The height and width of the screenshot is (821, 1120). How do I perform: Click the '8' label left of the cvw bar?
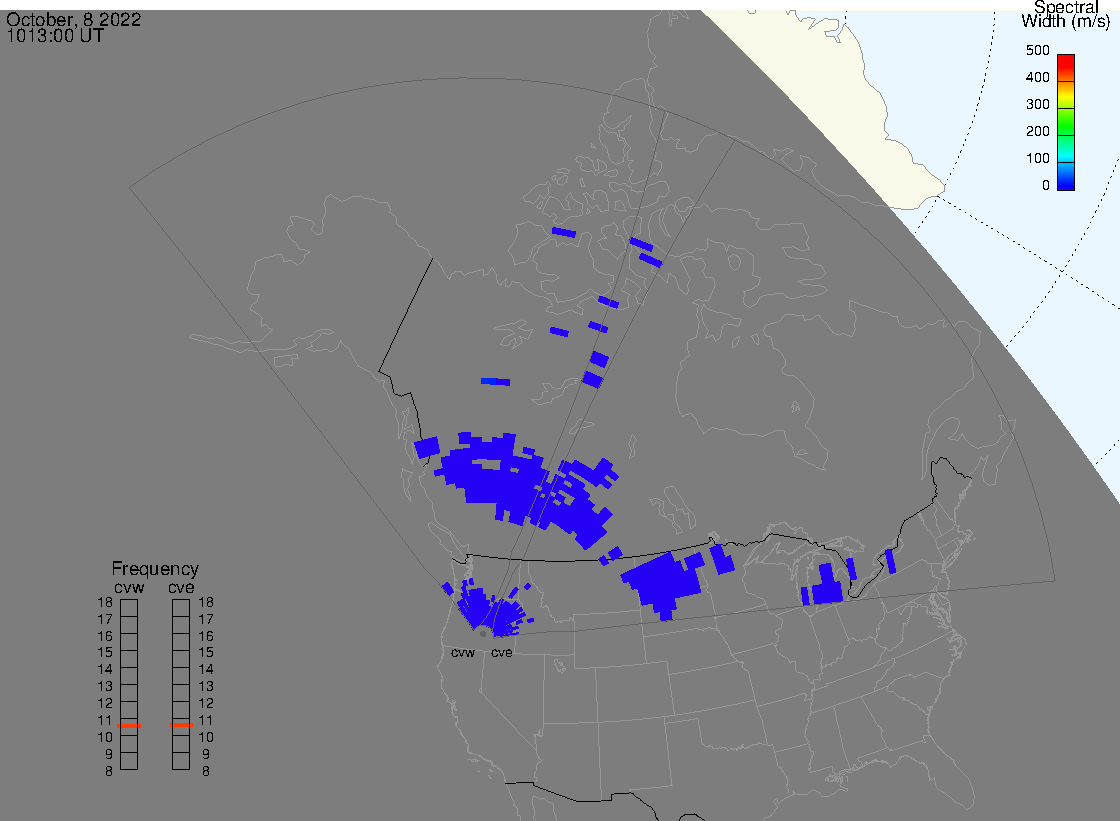[x=109, y=772]
